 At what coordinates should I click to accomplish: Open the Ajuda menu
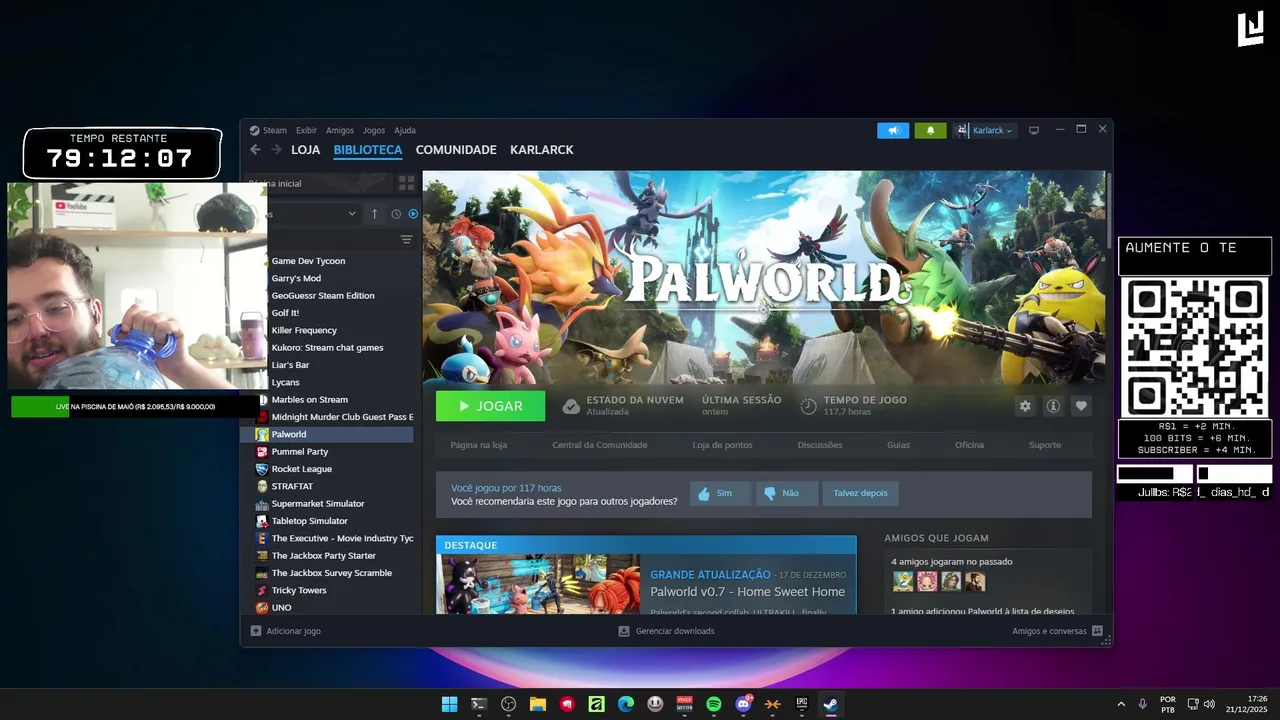click(x=405, y=130)
